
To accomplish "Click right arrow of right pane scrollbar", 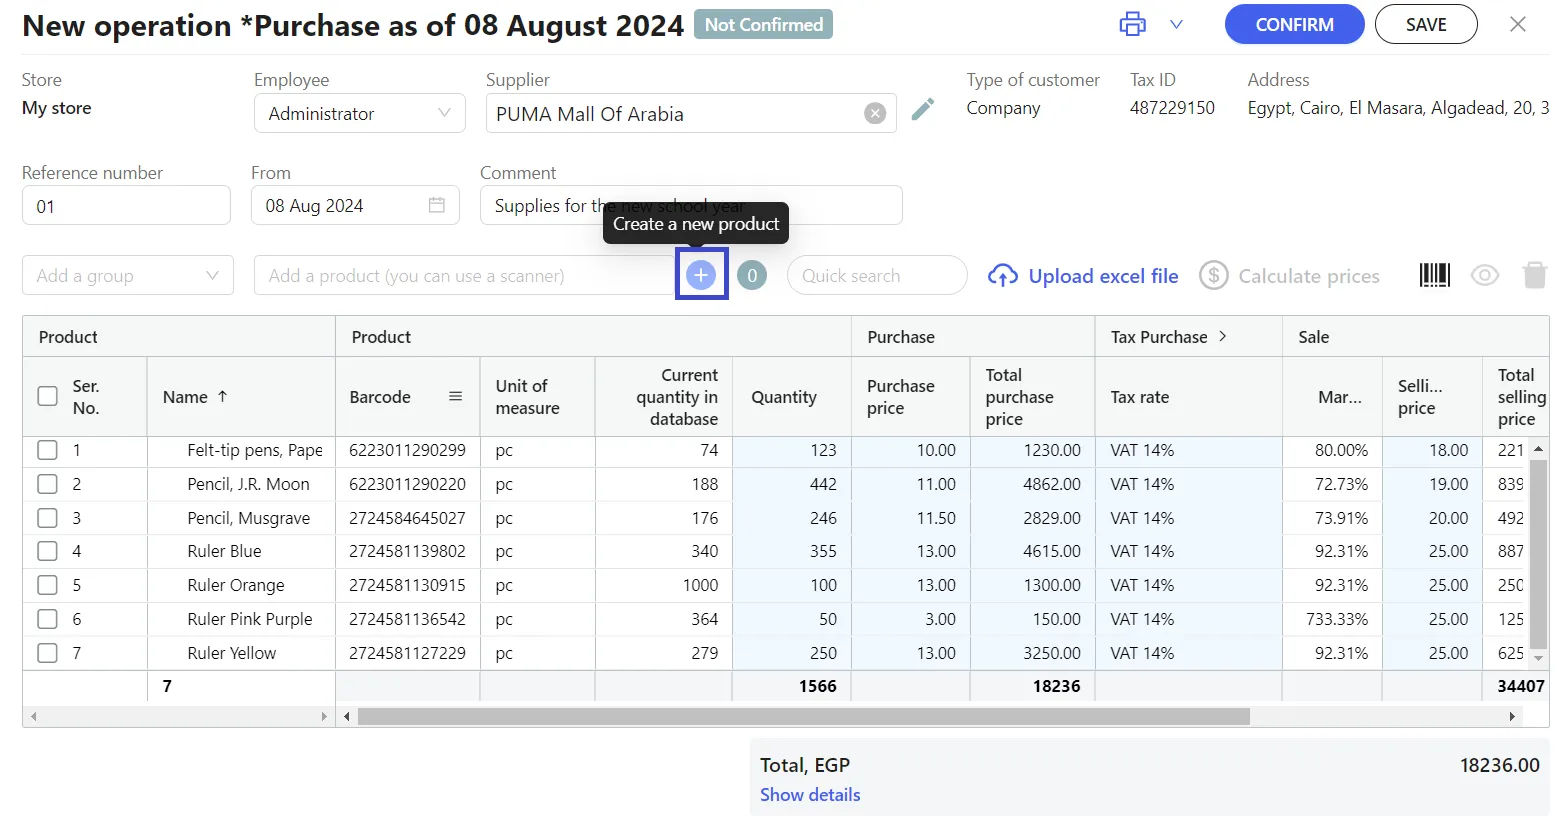I will (x=1512, y=716).
